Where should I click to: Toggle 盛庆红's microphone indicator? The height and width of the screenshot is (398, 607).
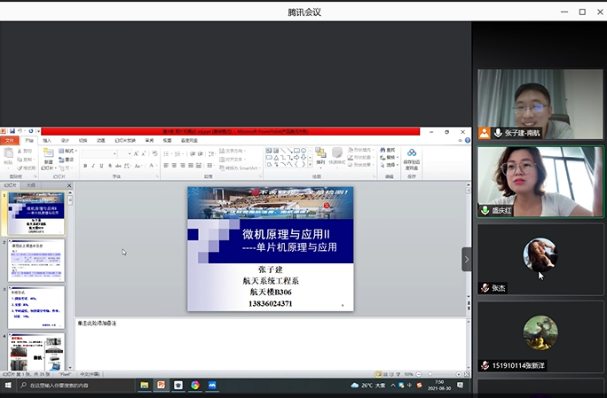pos(485,211)
